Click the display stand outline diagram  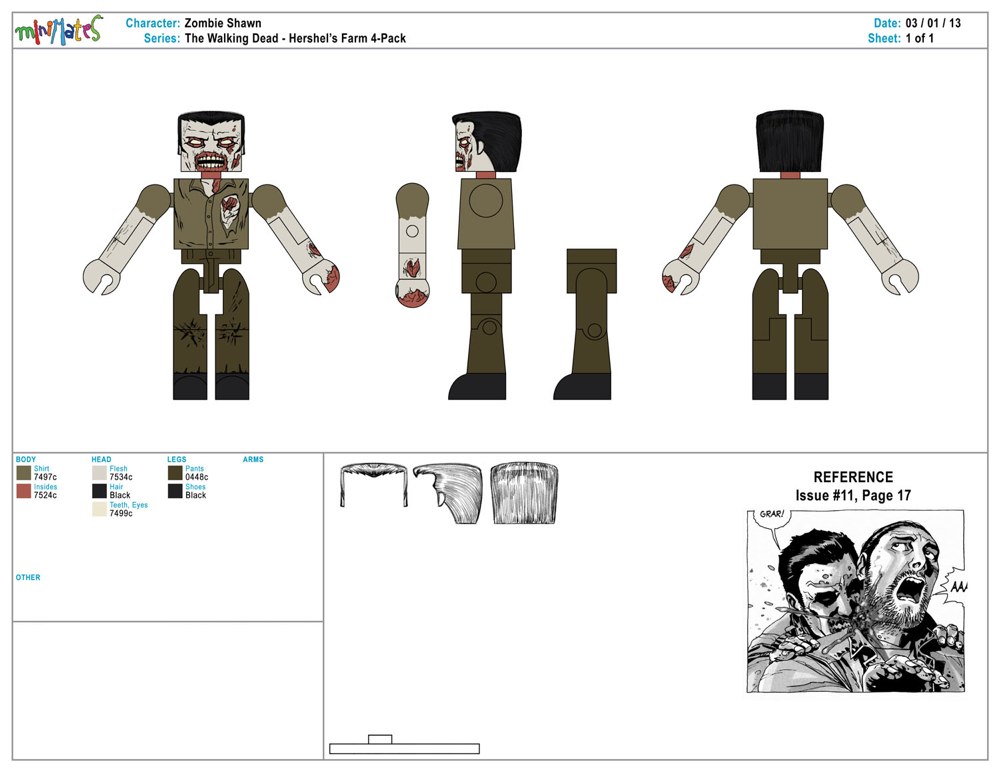coord(404,745)
